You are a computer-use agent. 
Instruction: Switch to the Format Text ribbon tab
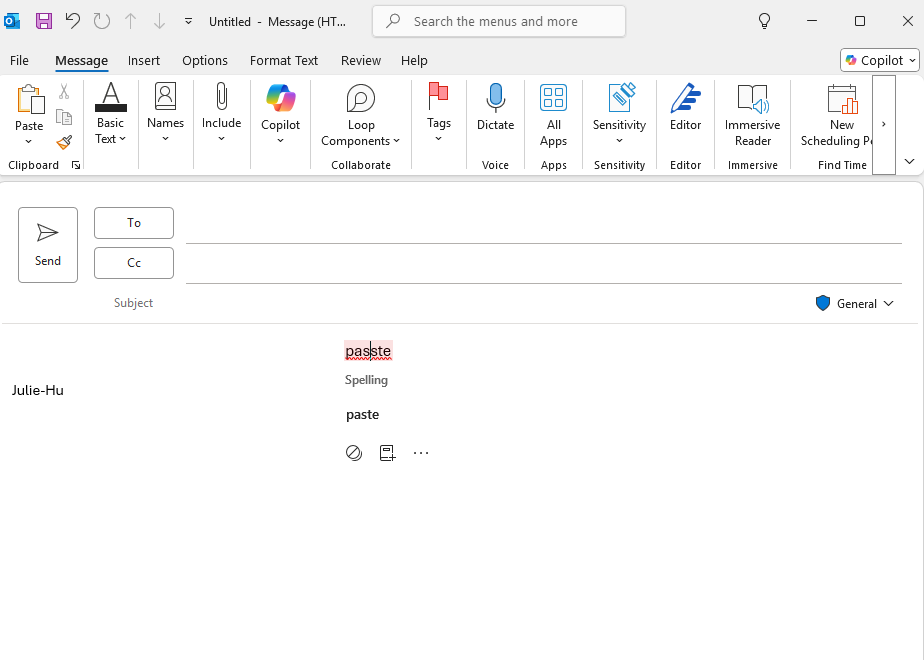284,60
